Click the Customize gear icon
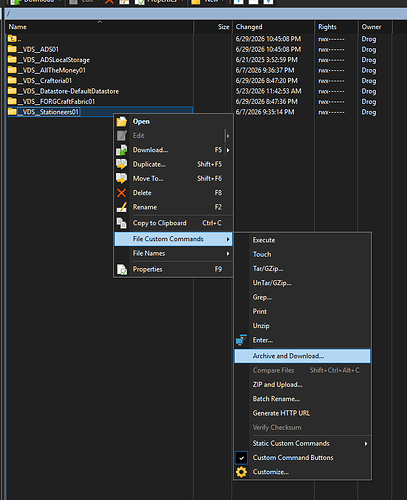 241,472
